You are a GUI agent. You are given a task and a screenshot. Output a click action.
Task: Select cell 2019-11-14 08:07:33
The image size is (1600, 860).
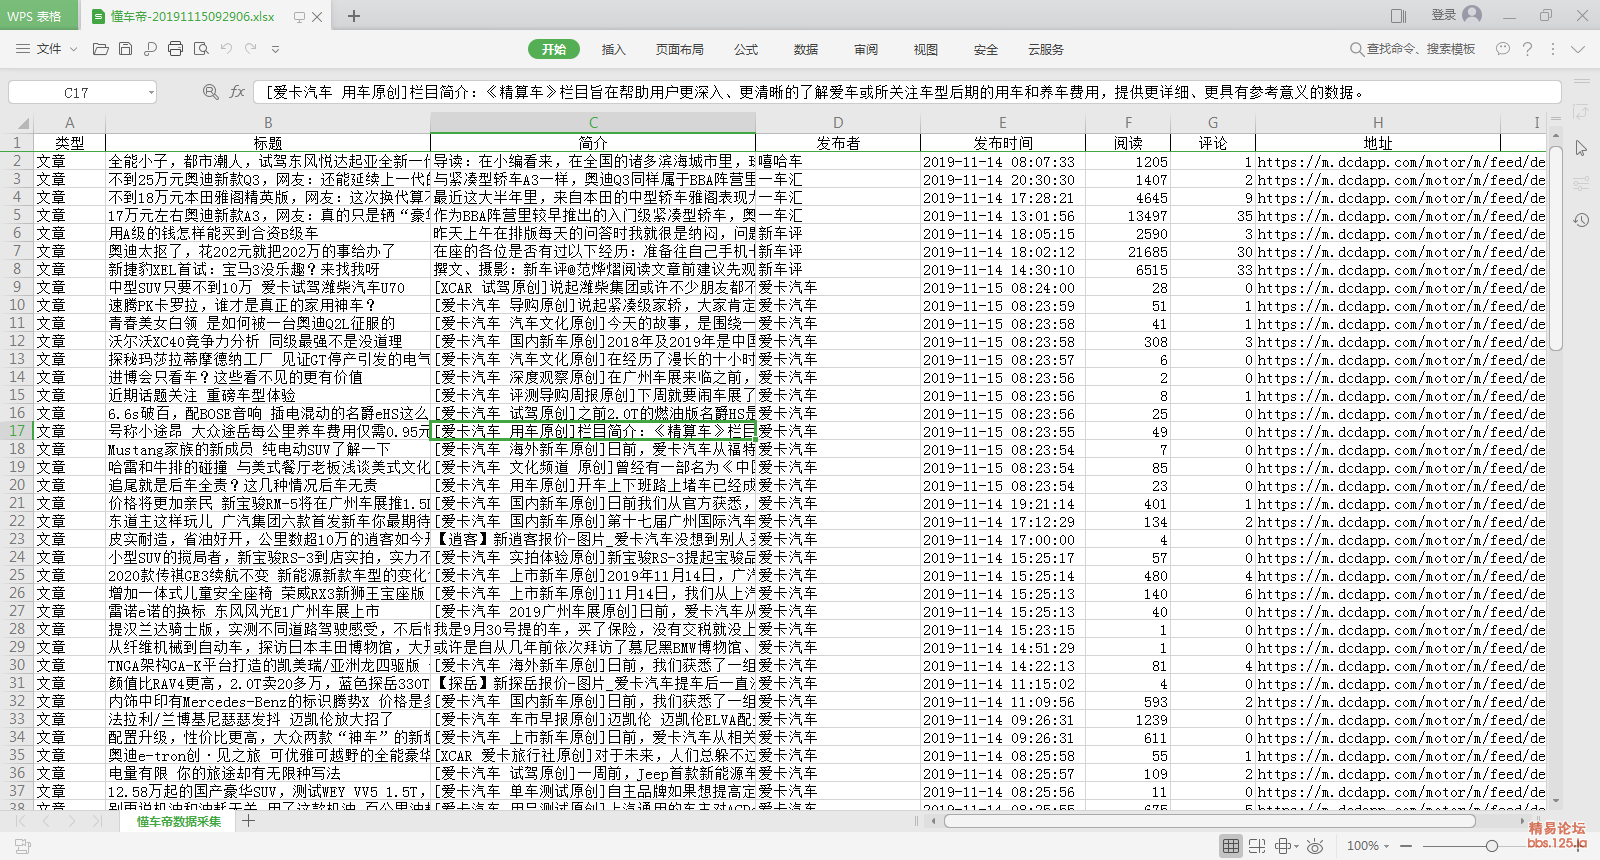coord(1003,162)
